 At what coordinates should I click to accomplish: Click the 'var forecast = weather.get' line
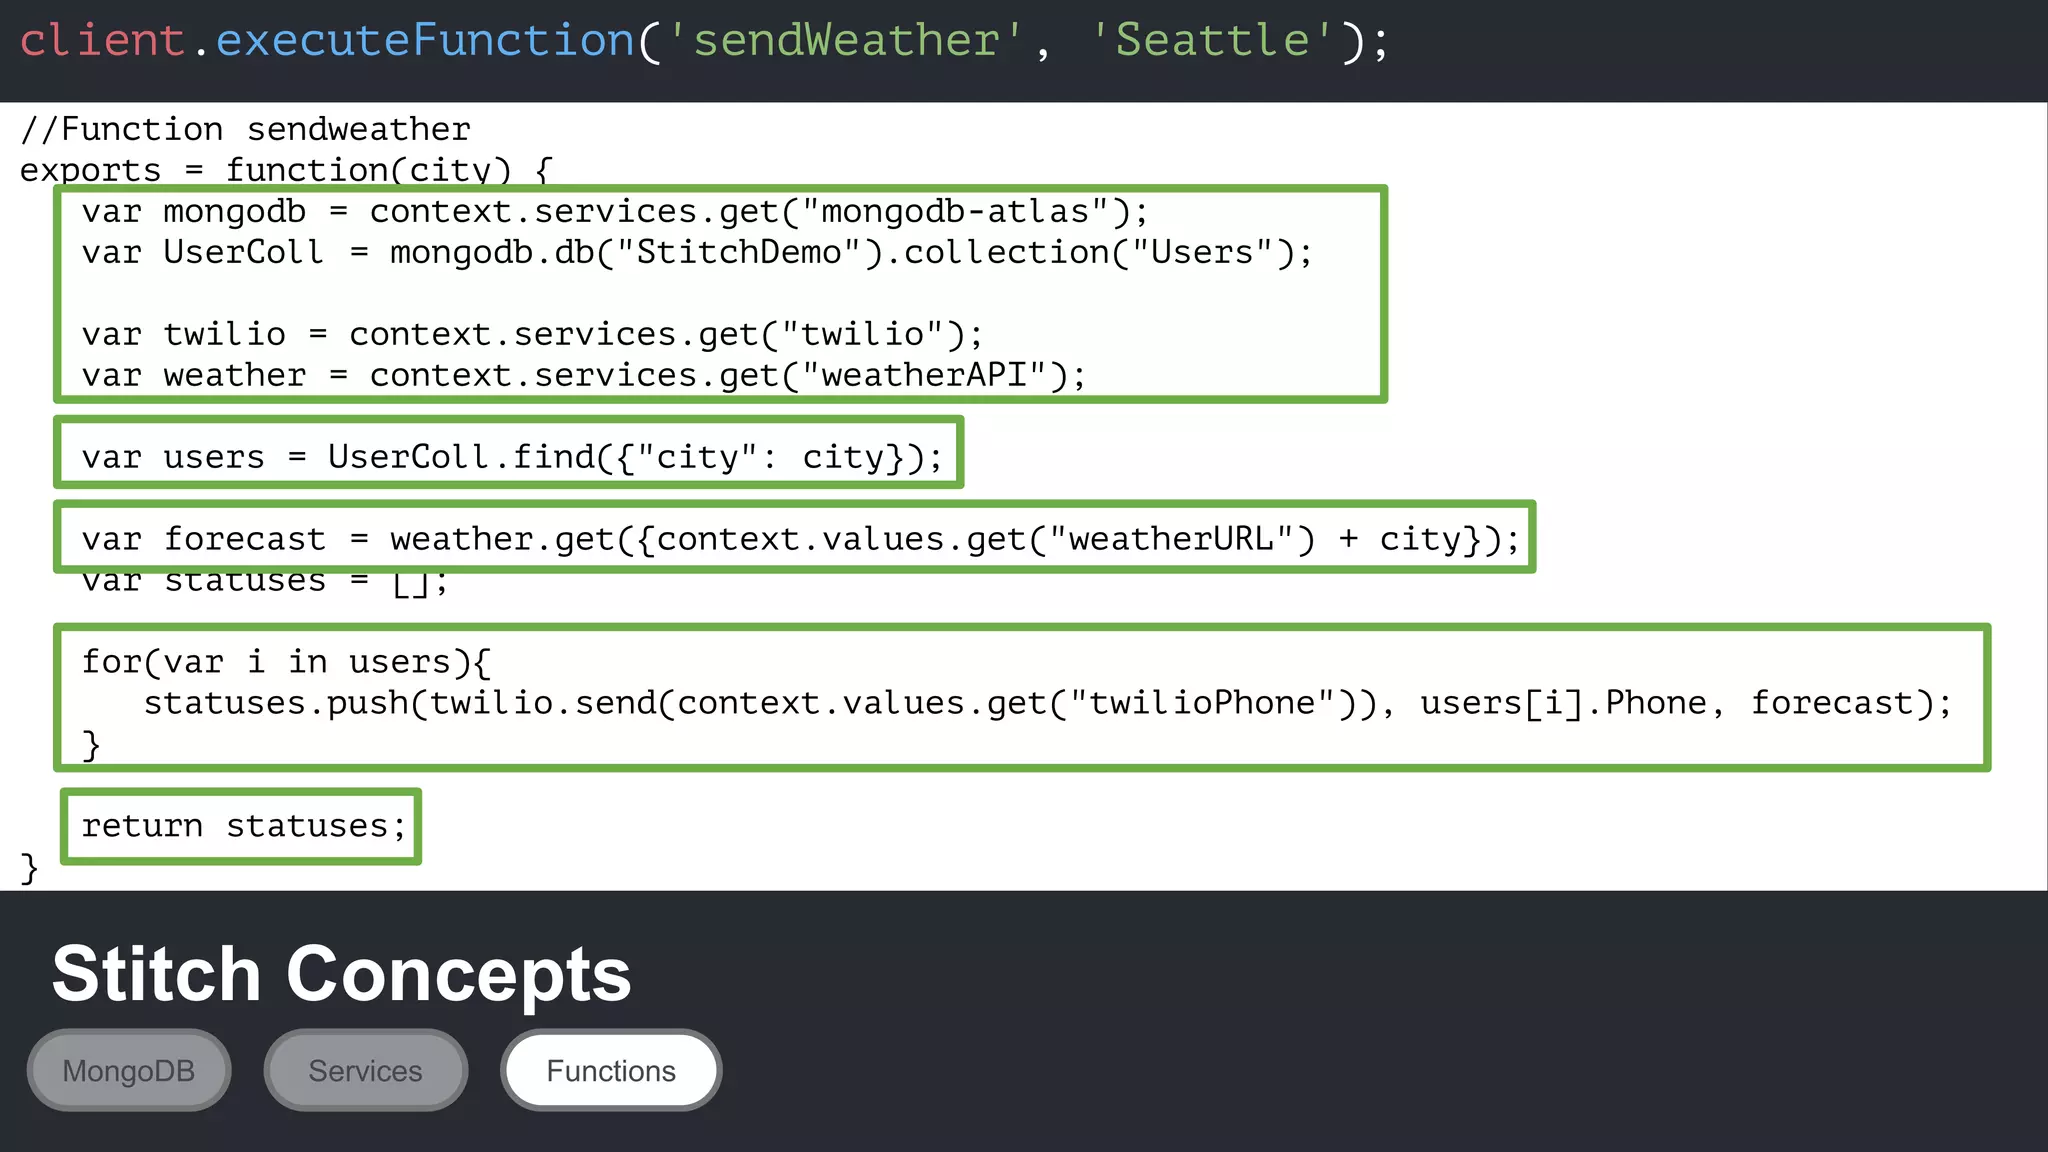pyautogui.click(x=800, y=540)
